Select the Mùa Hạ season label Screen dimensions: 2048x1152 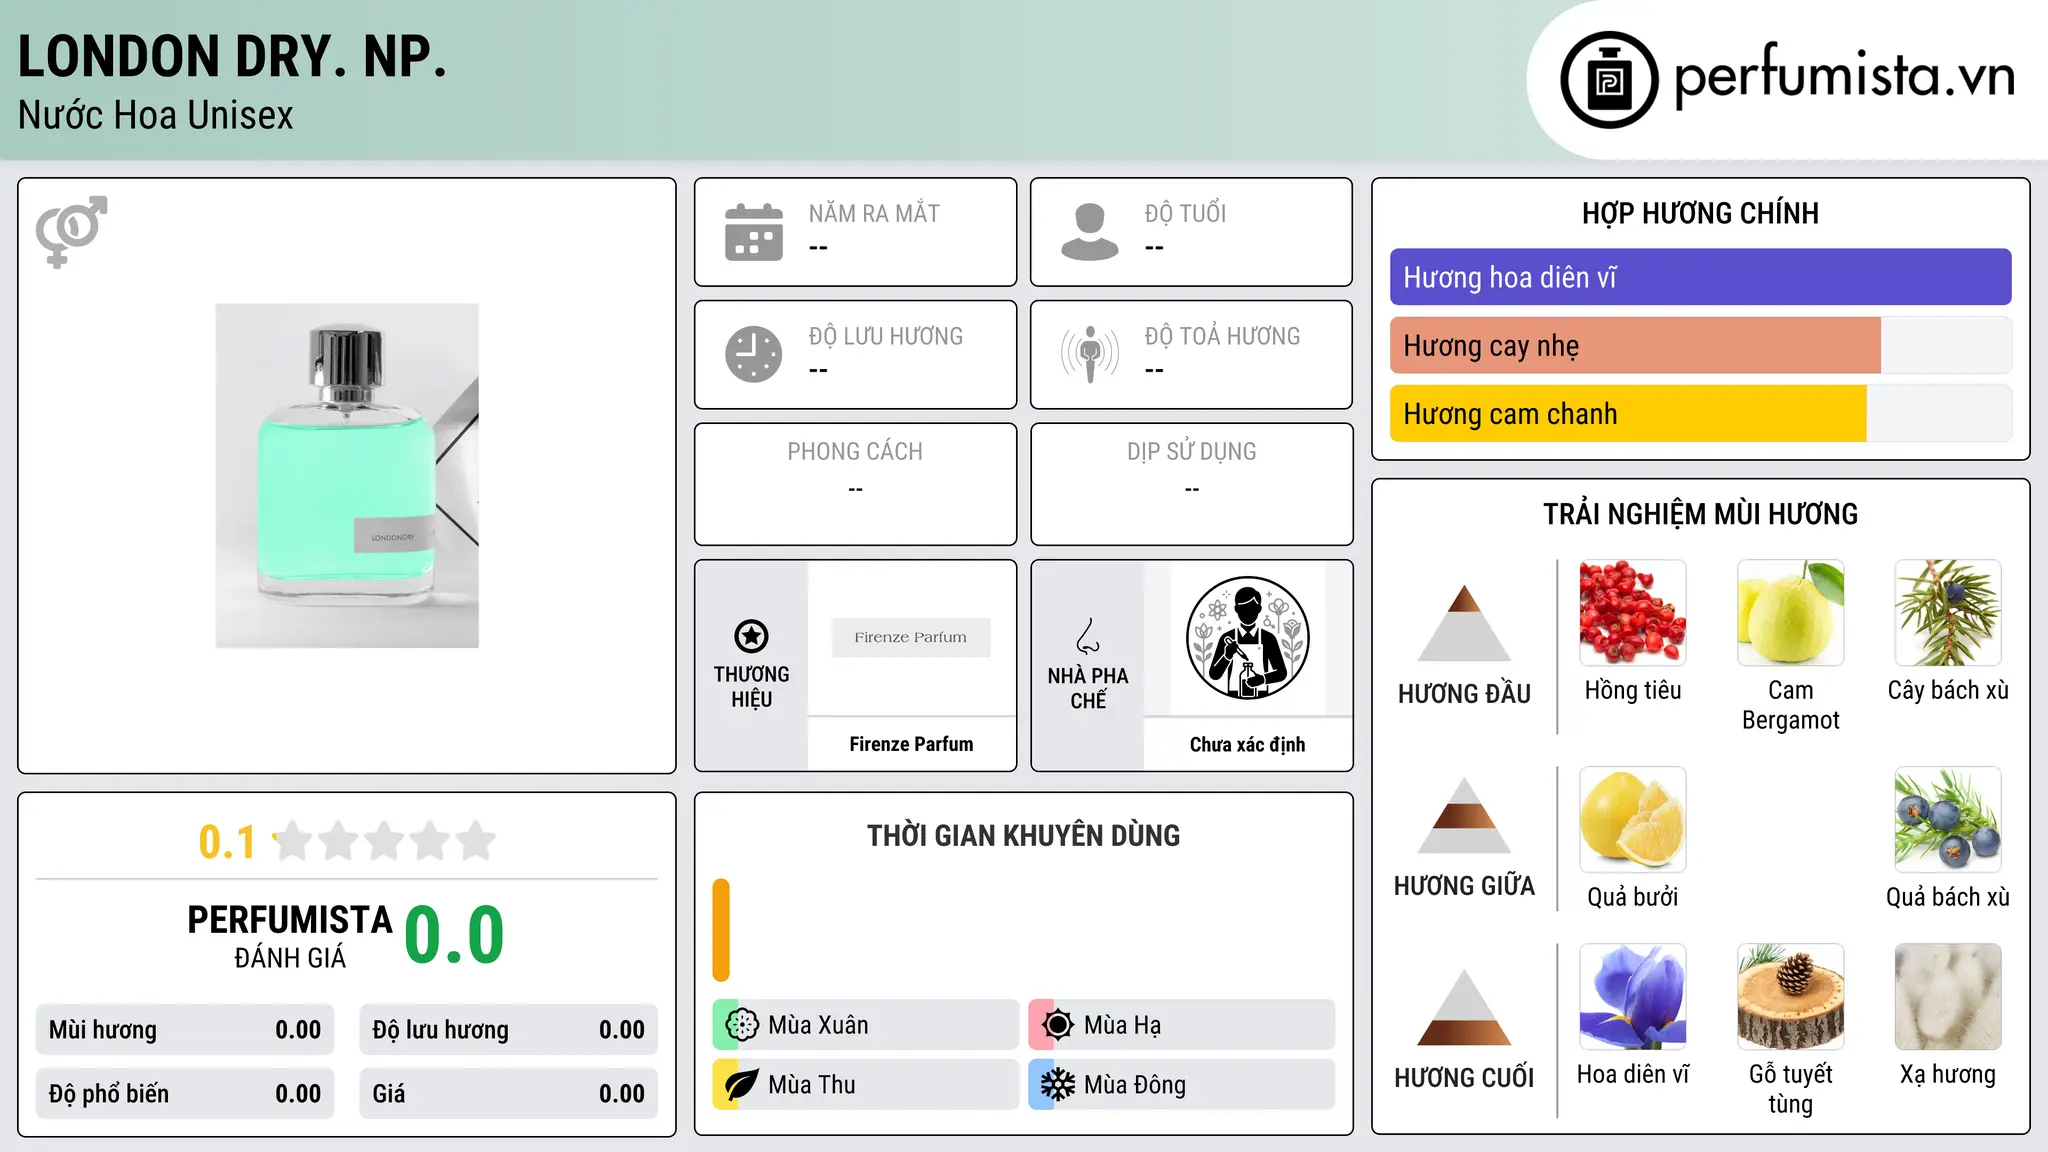pyautogui.click(x=1122, y=1025)
